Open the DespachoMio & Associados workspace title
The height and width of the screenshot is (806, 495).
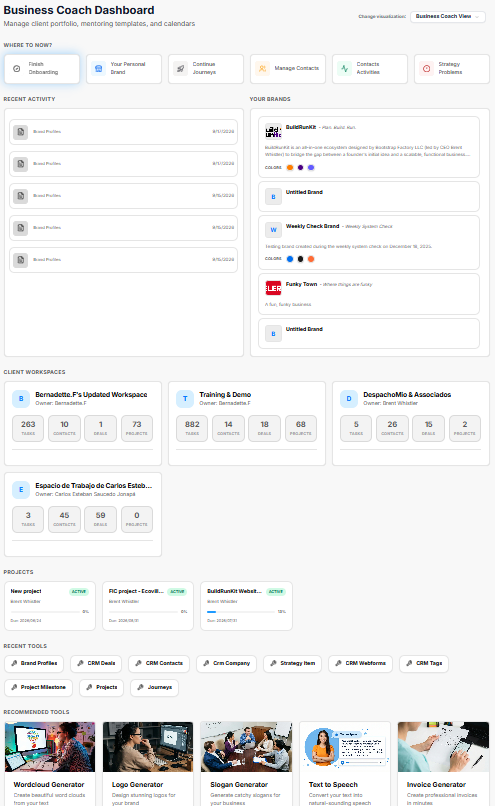click(x=407, y=395)
